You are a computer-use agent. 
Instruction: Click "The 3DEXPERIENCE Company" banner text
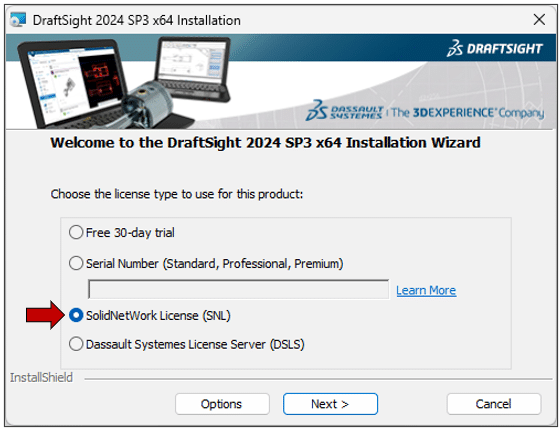[x=468, y=113]
